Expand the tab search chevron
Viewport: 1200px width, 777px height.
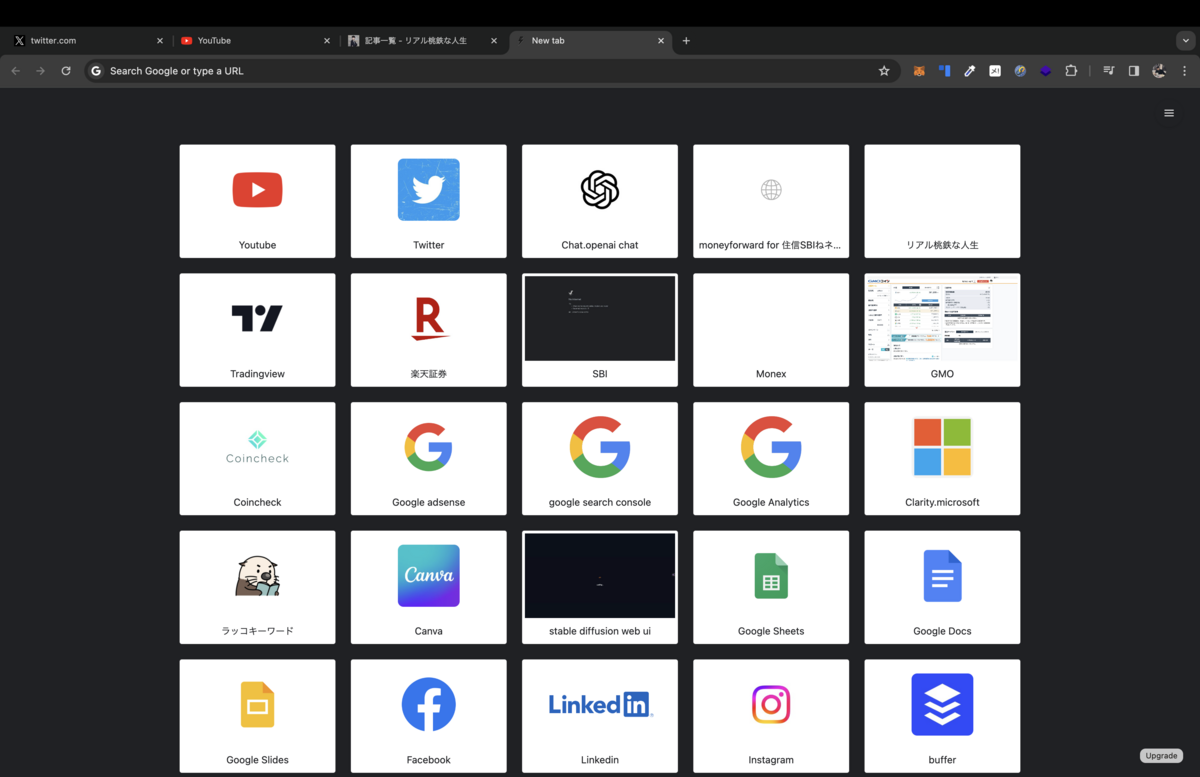point(1185,41)
